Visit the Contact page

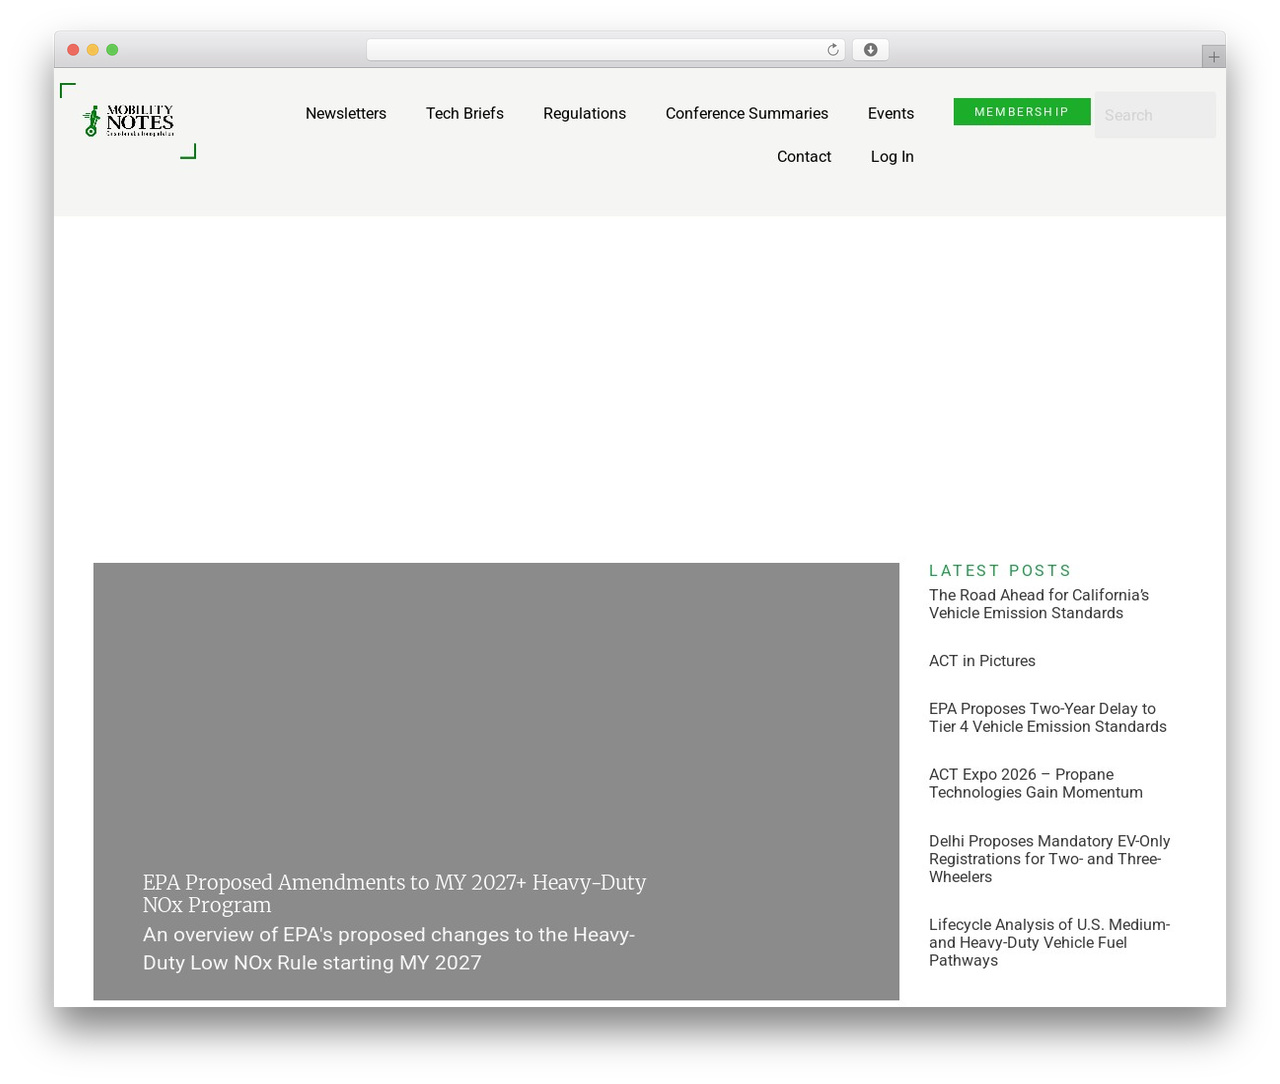tap(804, 156)
